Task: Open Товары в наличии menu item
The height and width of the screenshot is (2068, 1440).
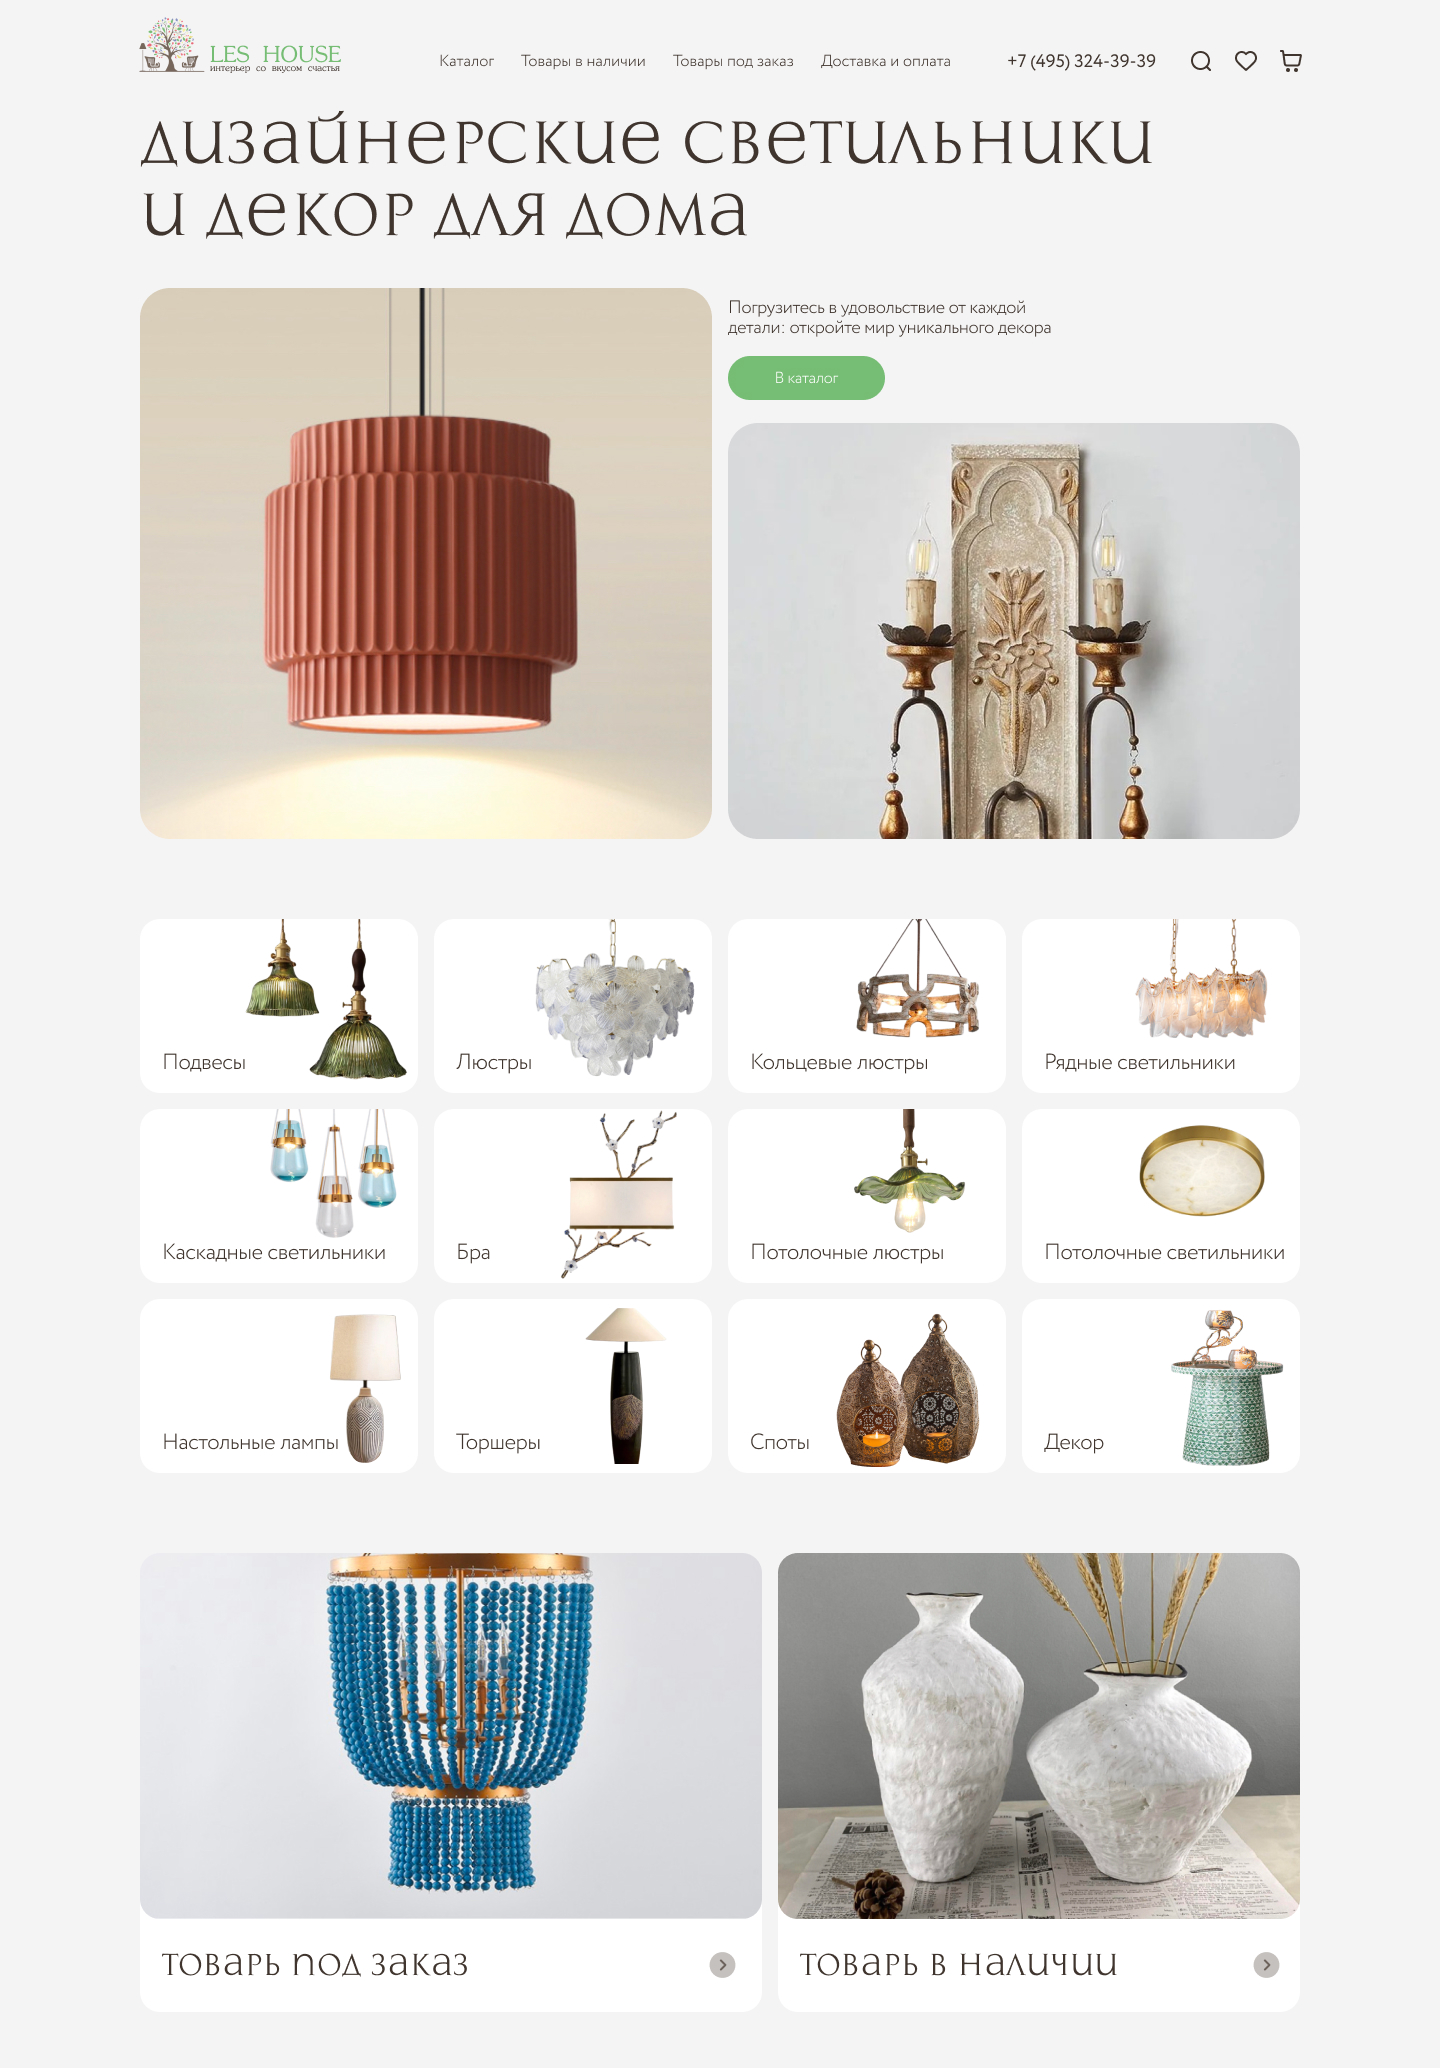Action: (583, 61)
